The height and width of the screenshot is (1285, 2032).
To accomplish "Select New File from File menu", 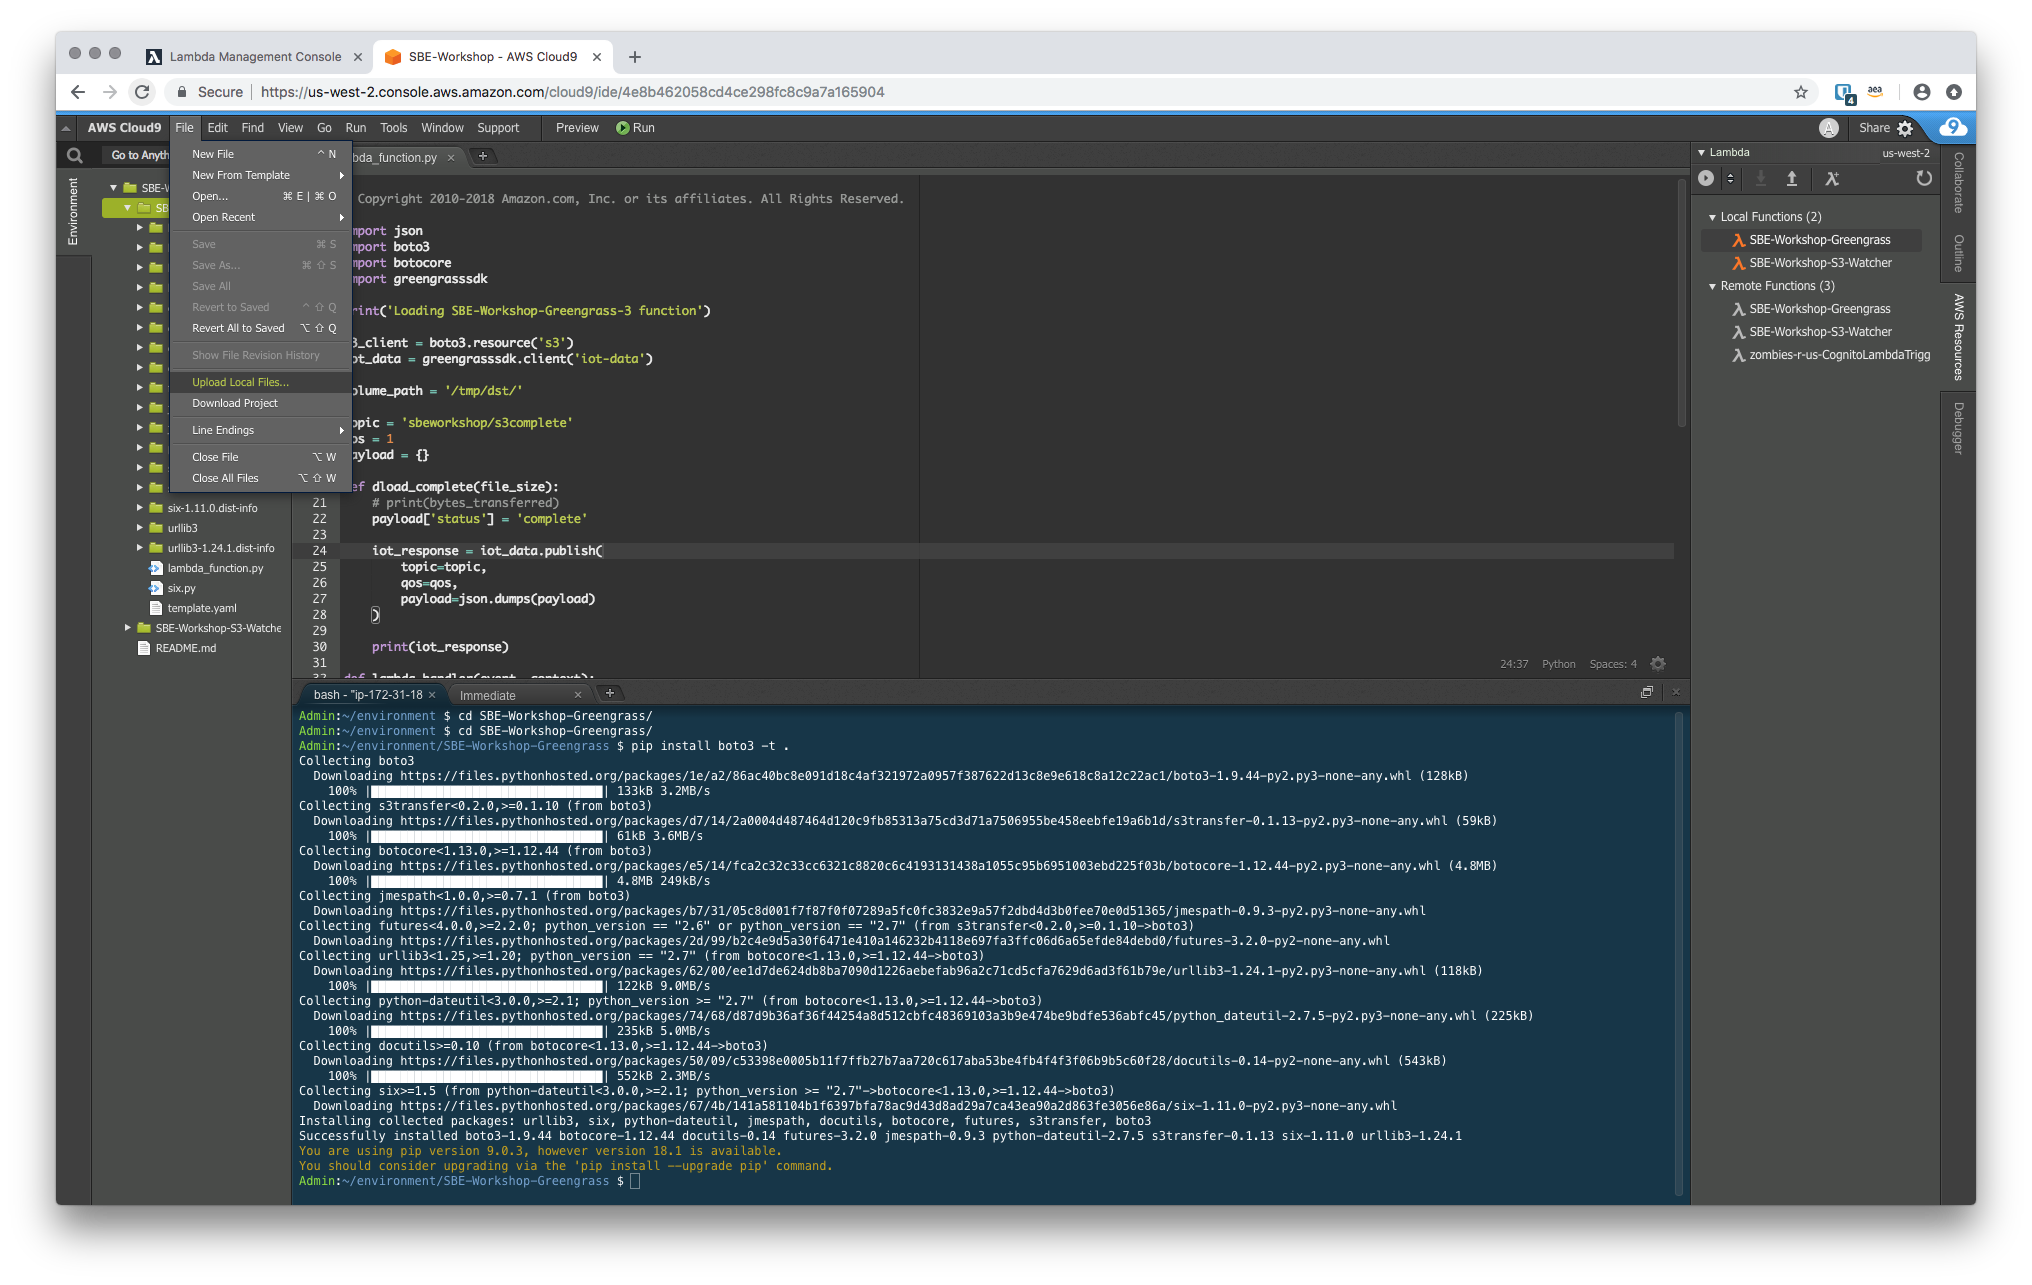I will click(x=262, y=154).
